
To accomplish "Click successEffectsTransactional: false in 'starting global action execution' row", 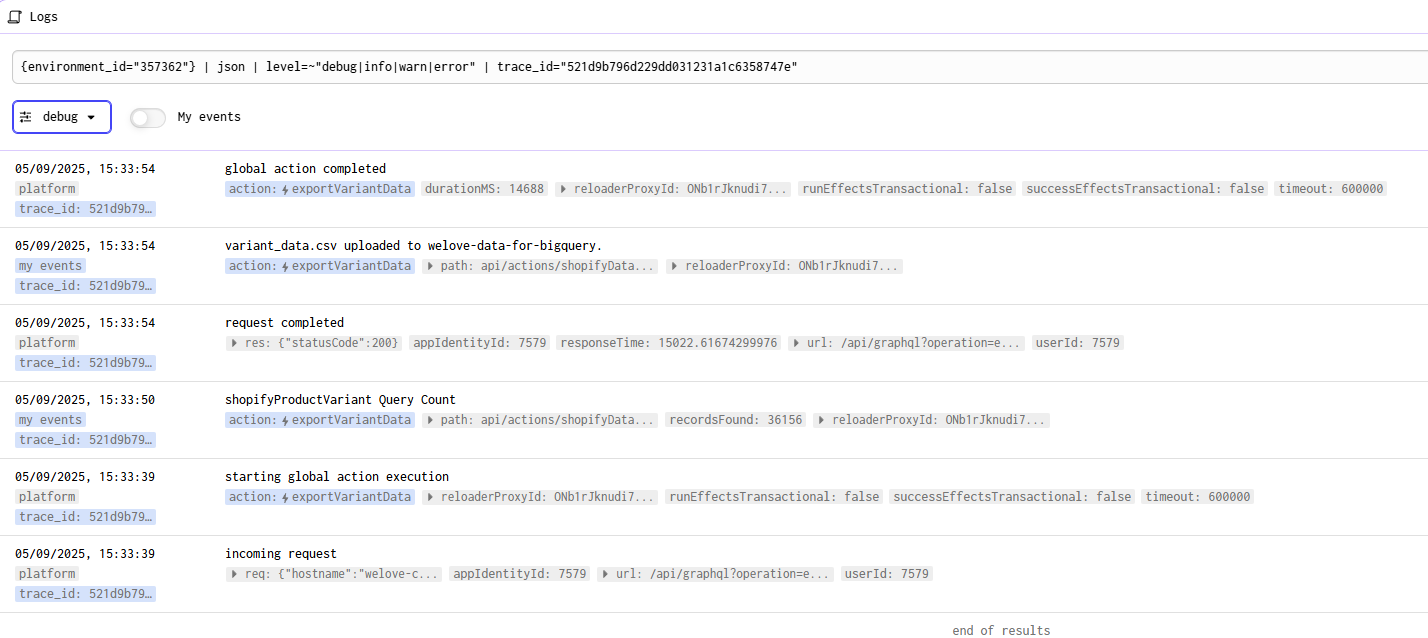I will [1012, 497].
